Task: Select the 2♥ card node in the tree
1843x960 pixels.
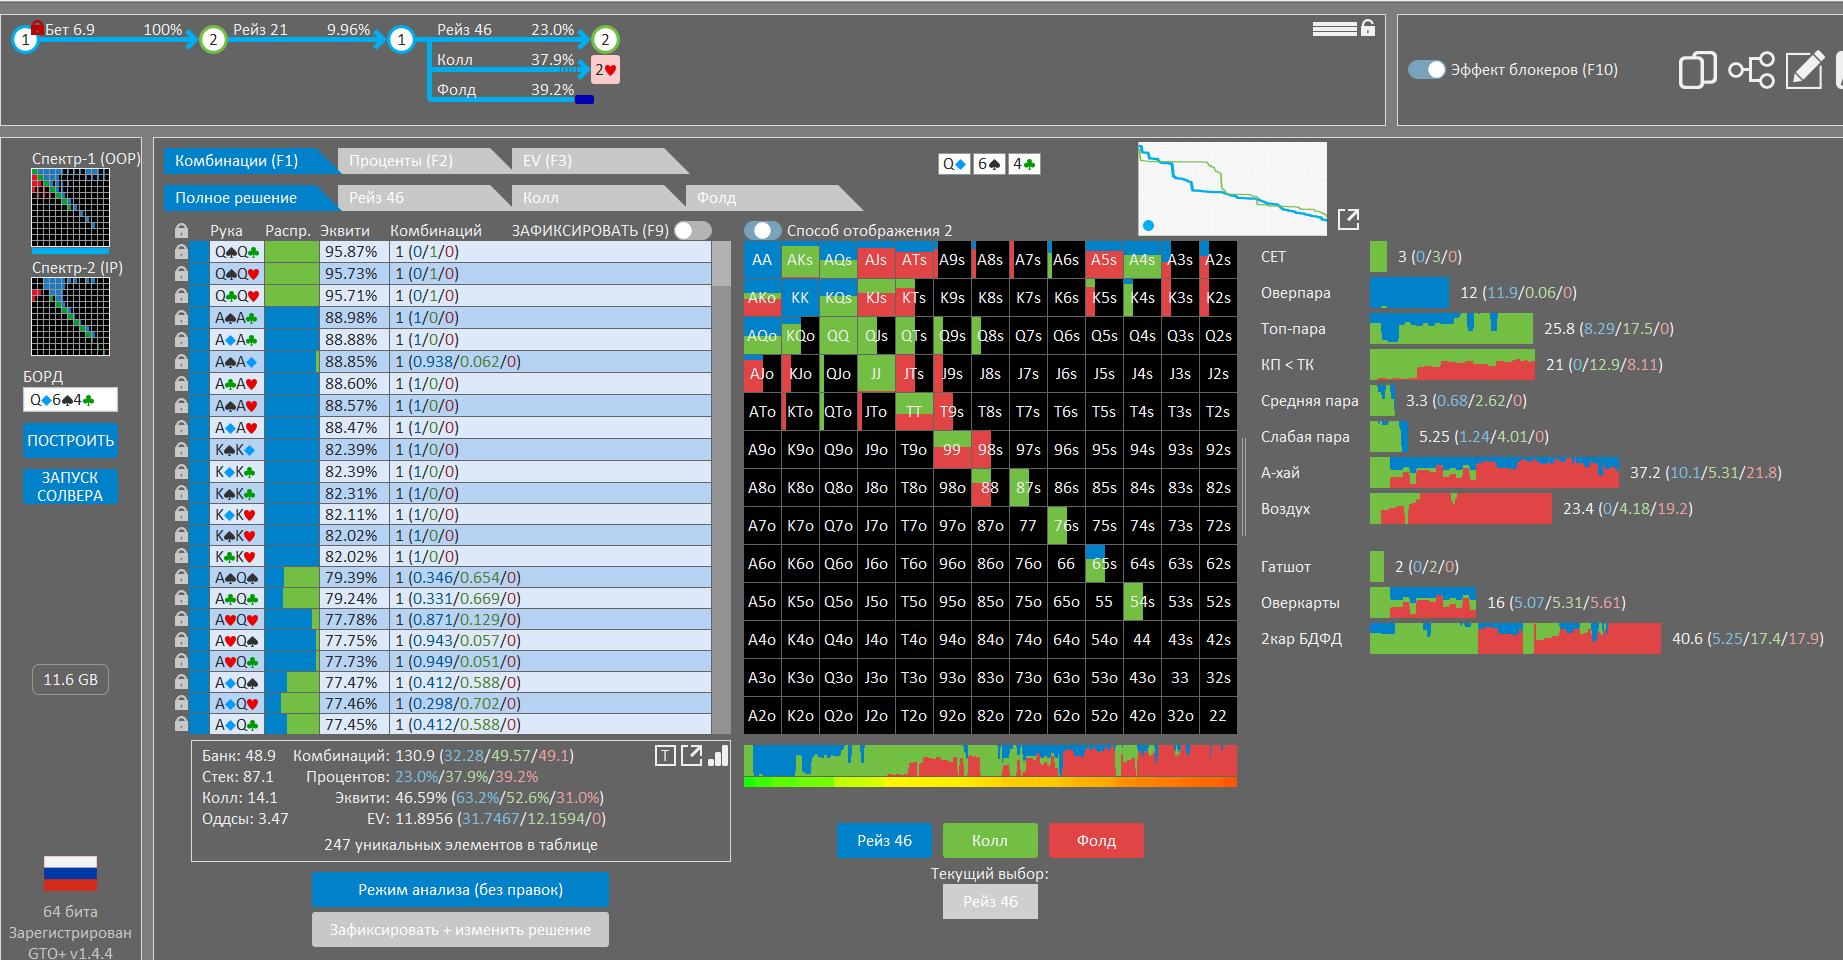Action: 605,70
